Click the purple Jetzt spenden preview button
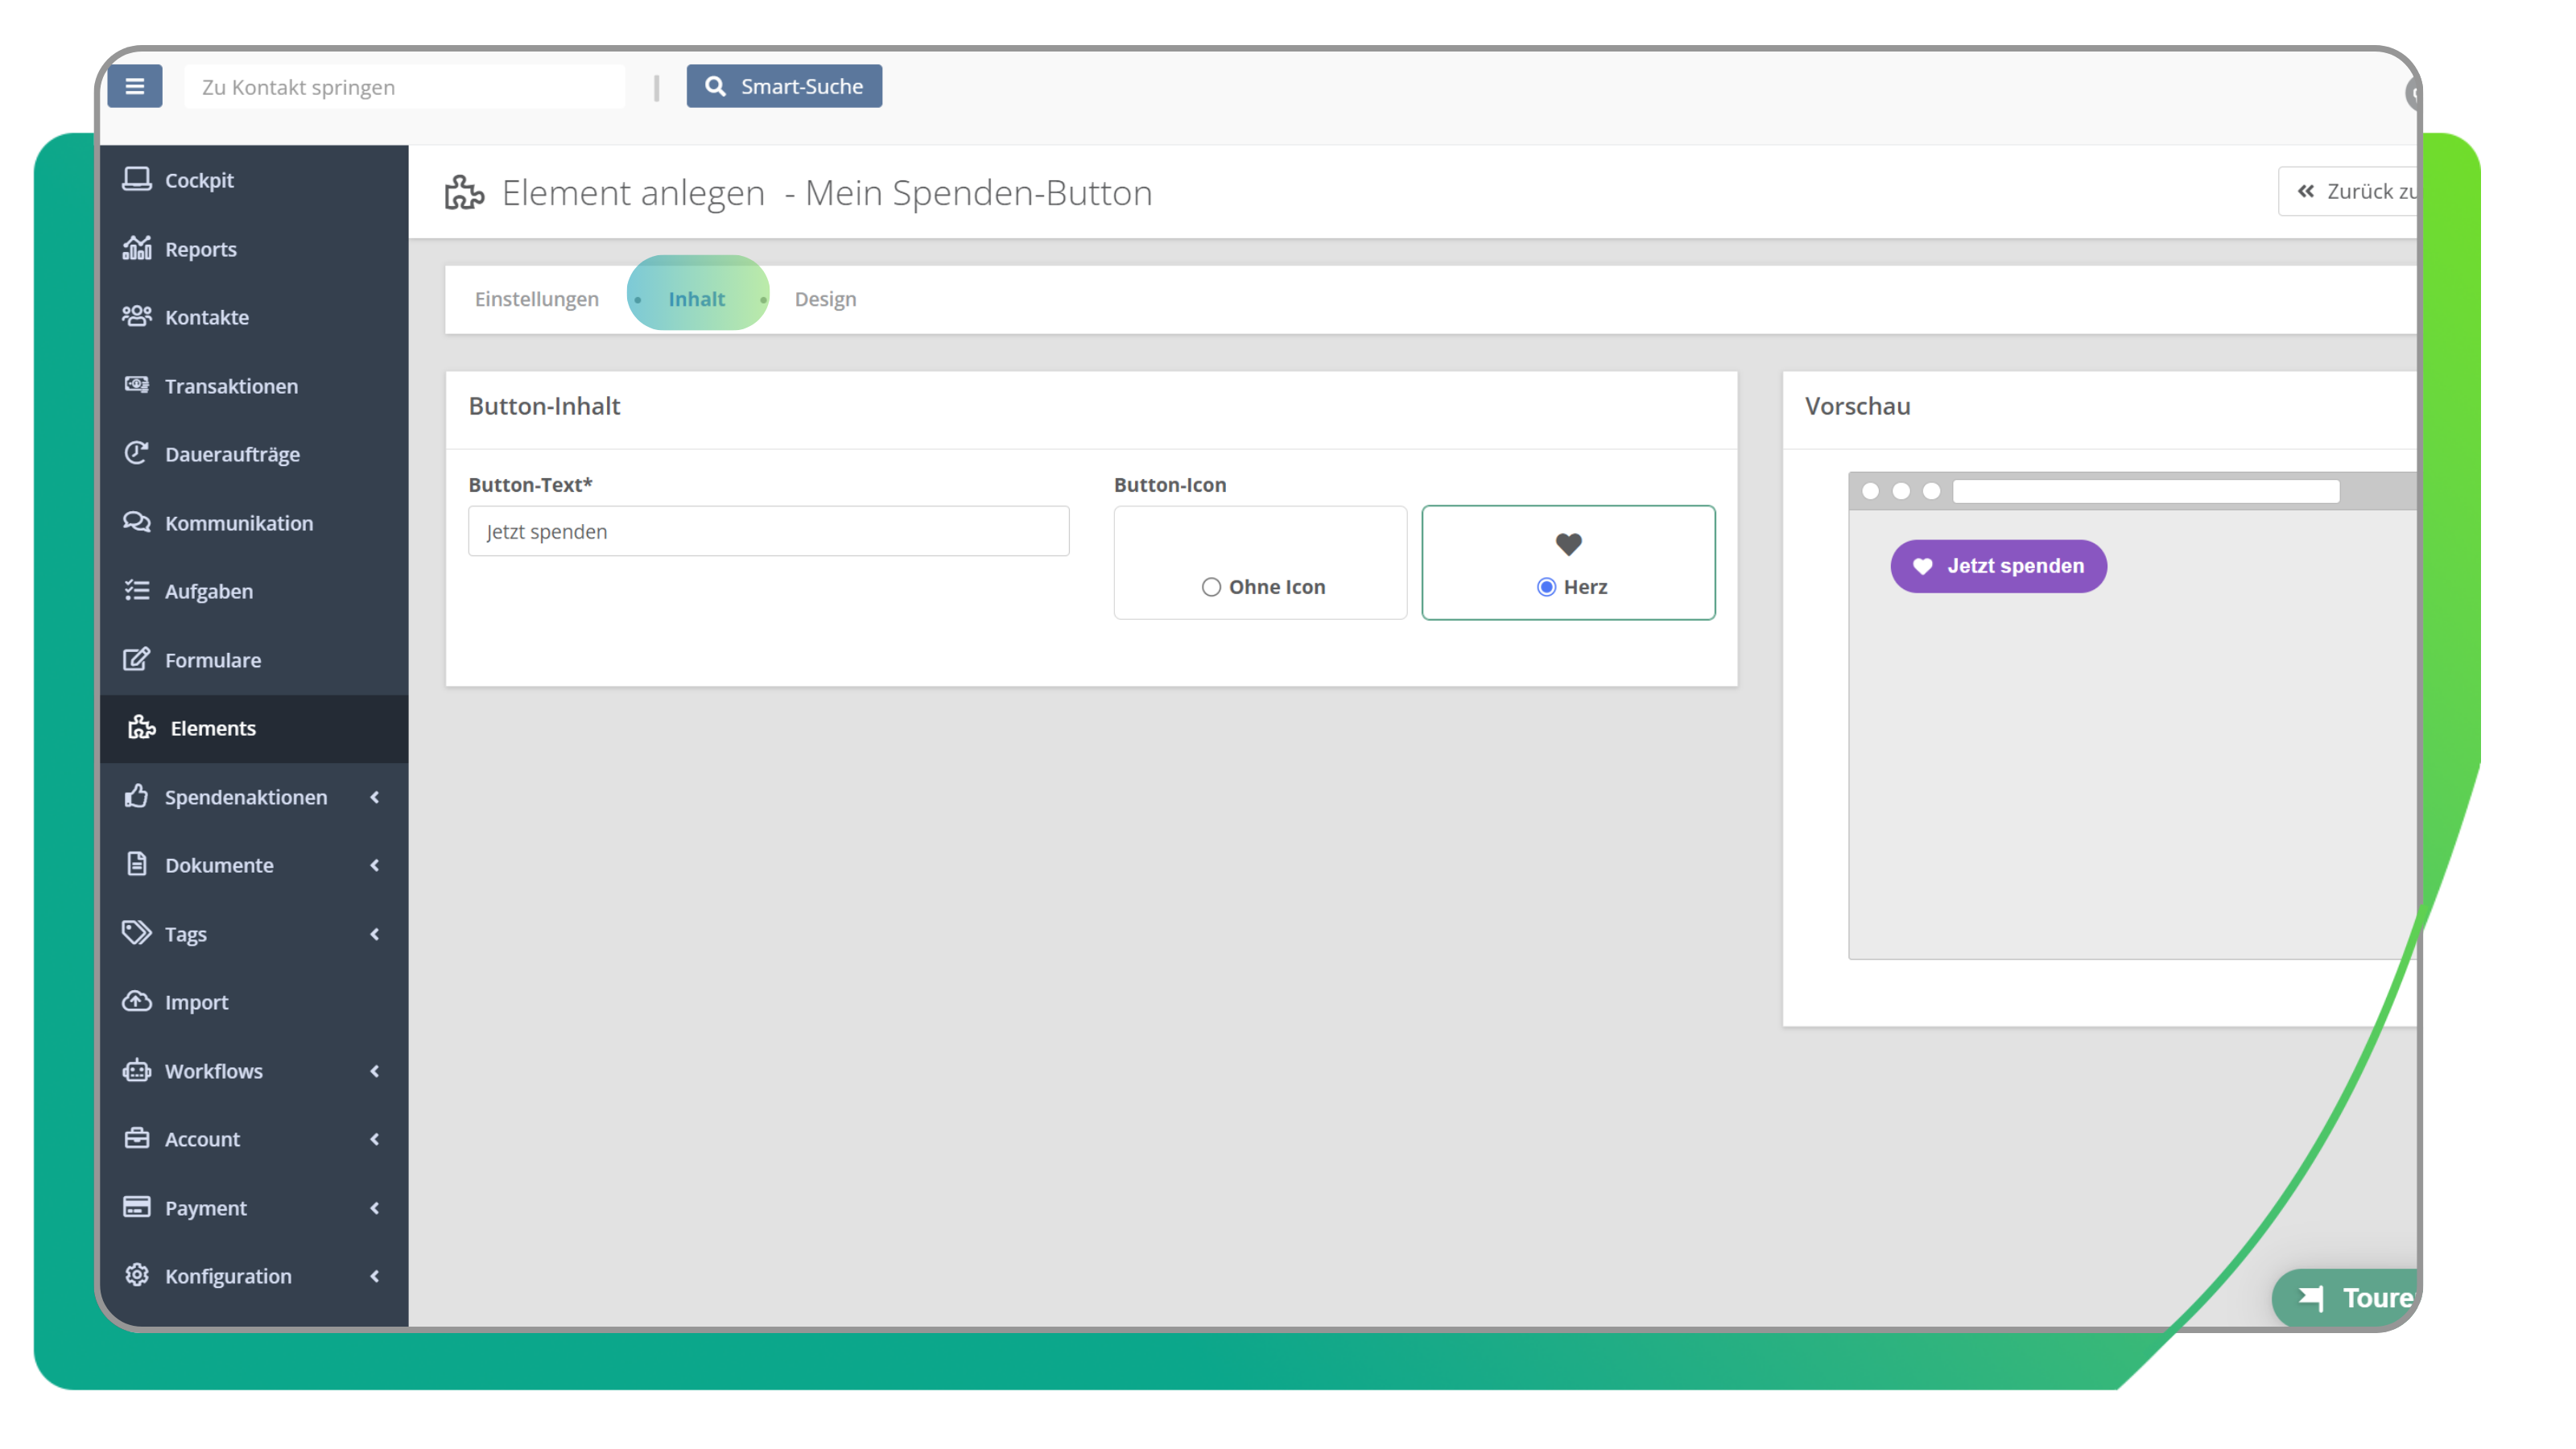This screenshot has width=2576, height=1449. tap(1998, 566)
